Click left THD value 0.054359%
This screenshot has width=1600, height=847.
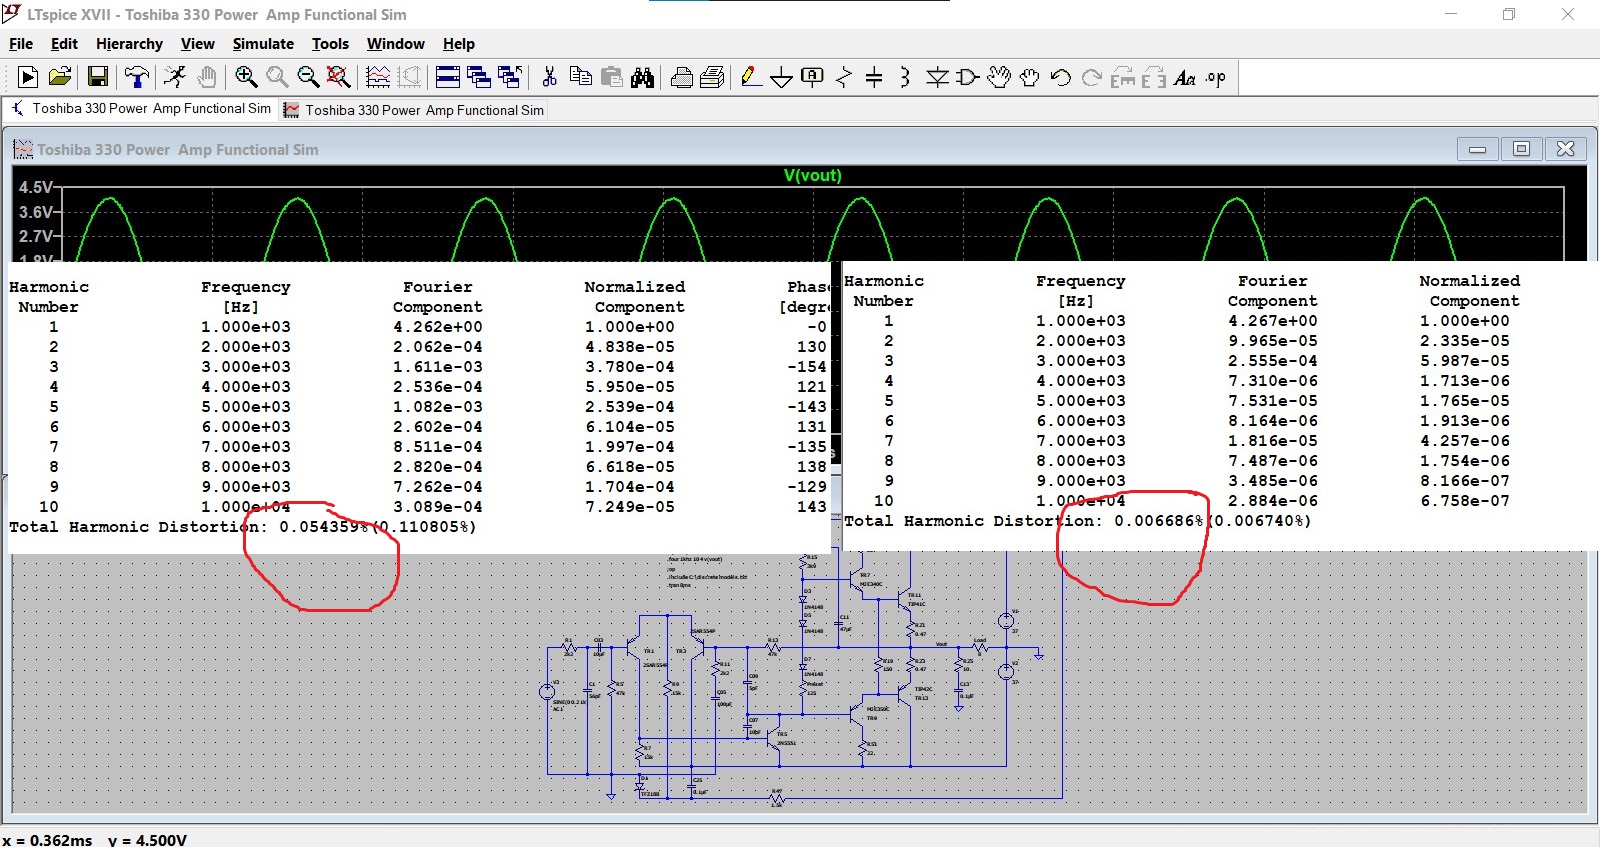(x=324, y=527)
